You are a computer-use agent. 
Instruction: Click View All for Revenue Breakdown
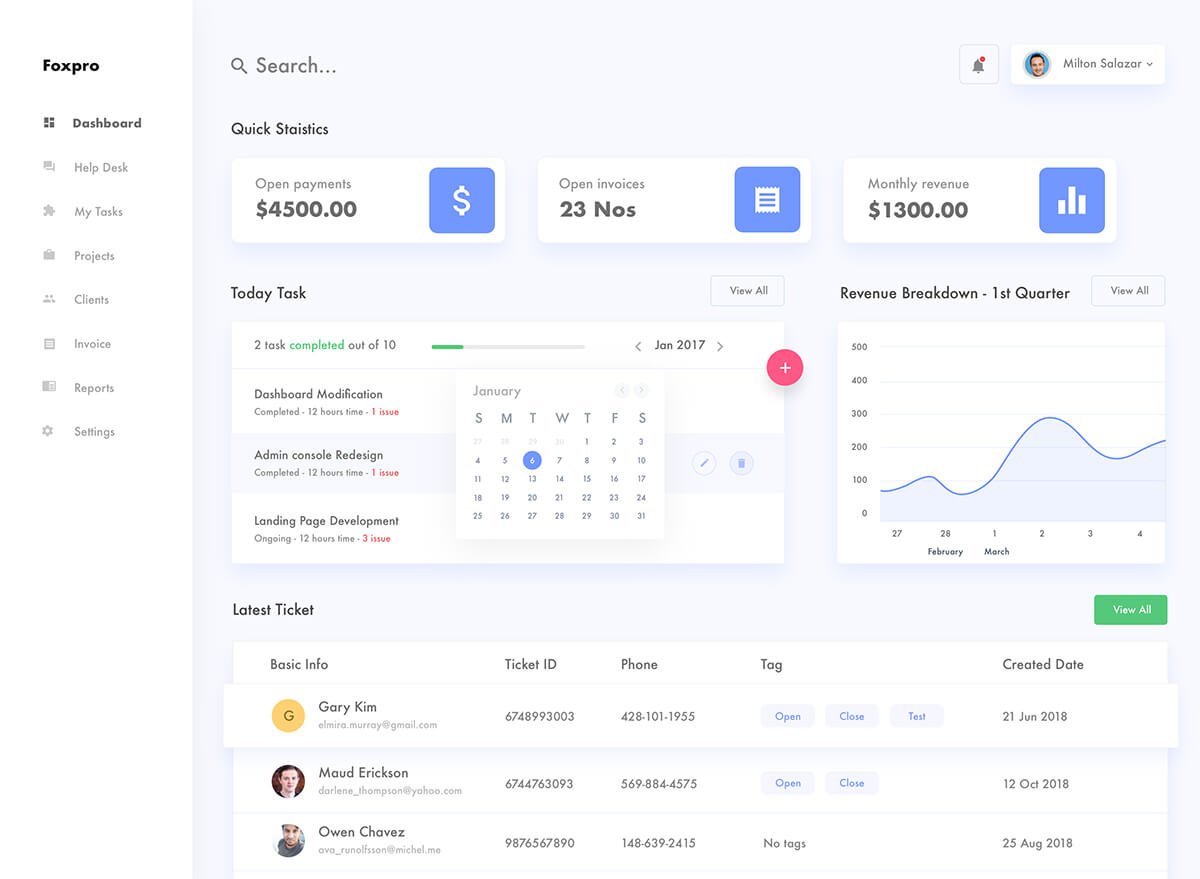click(1128, 291)
